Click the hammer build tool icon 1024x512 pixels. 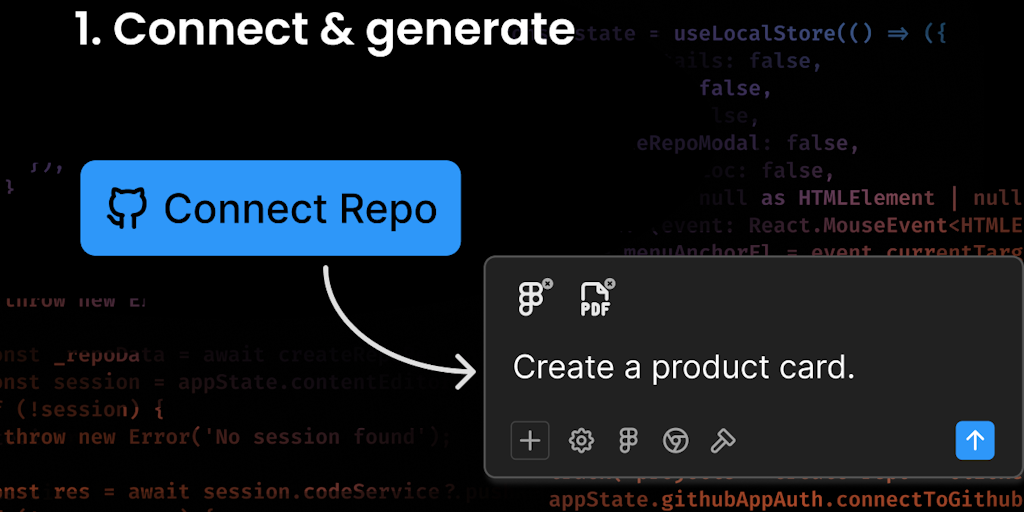pos(723,440)
